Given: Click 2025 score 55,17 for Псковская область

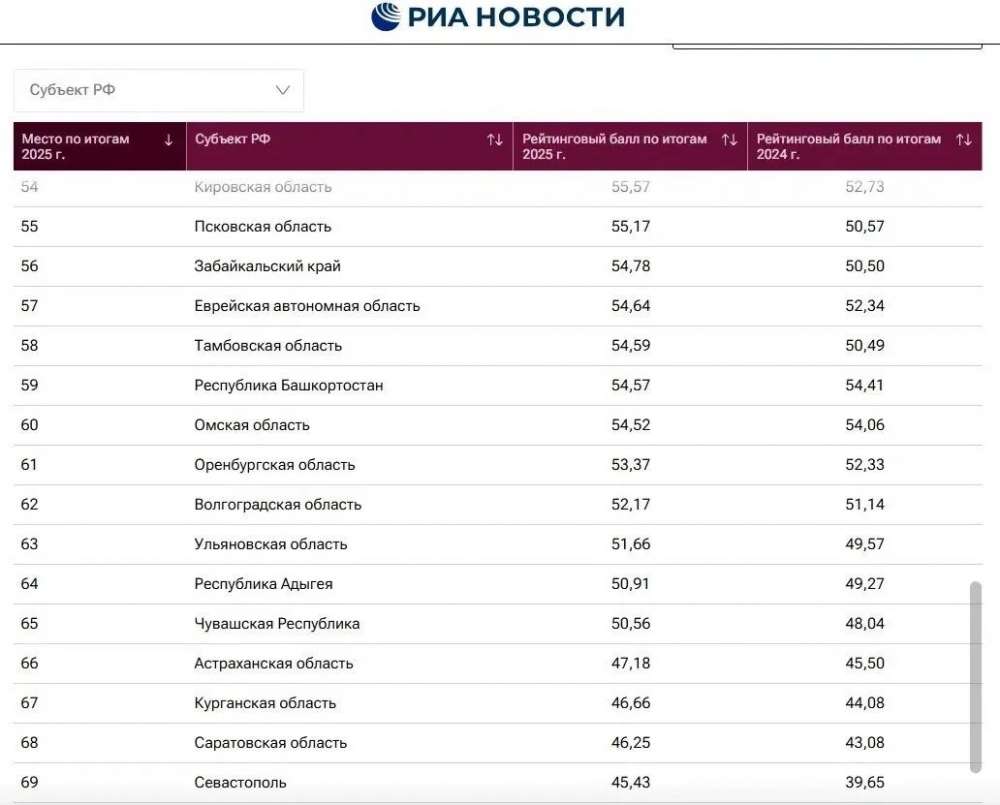Looking at the screenshot, I should point(631,226).
